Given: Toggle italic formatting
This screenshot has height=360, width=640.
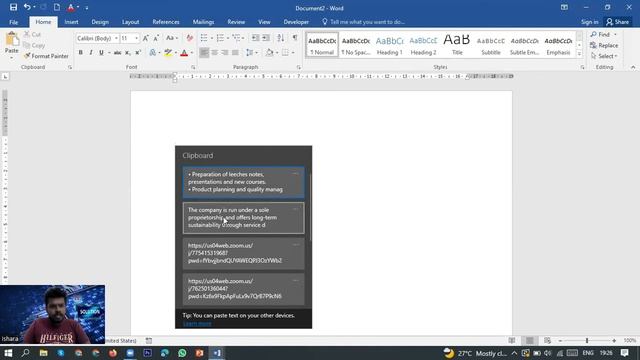Looking at the screenshot, I should [x=91, y=53].
